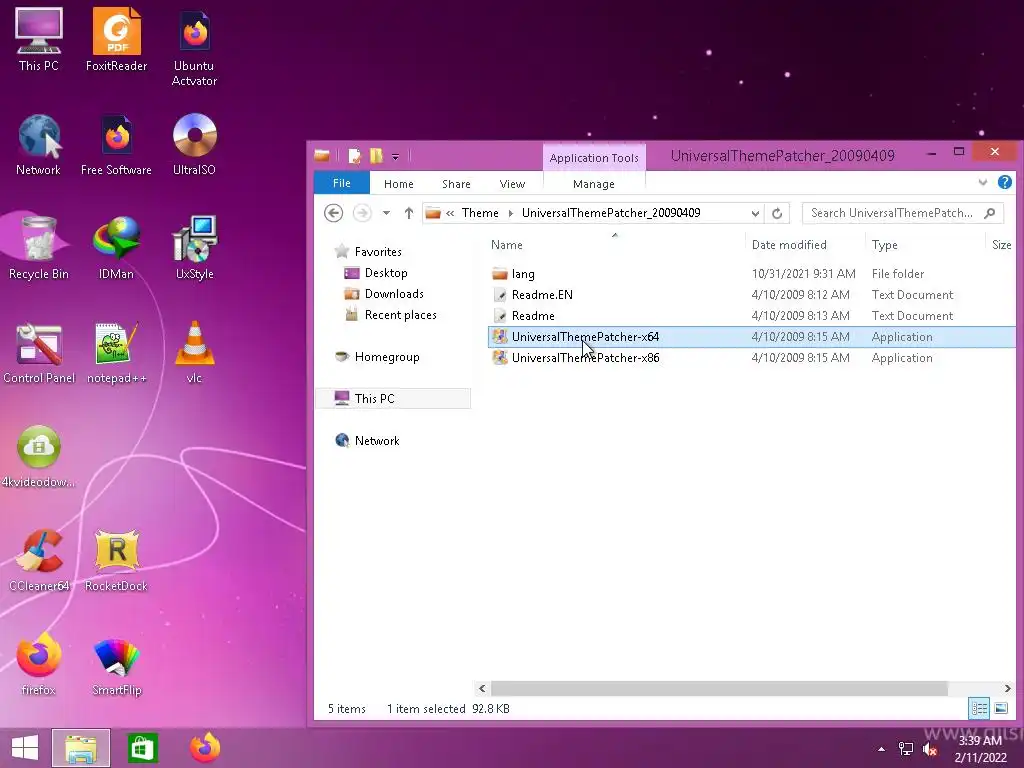
Task: Go back with Explorer Back arrow
Action: point(334,213)
